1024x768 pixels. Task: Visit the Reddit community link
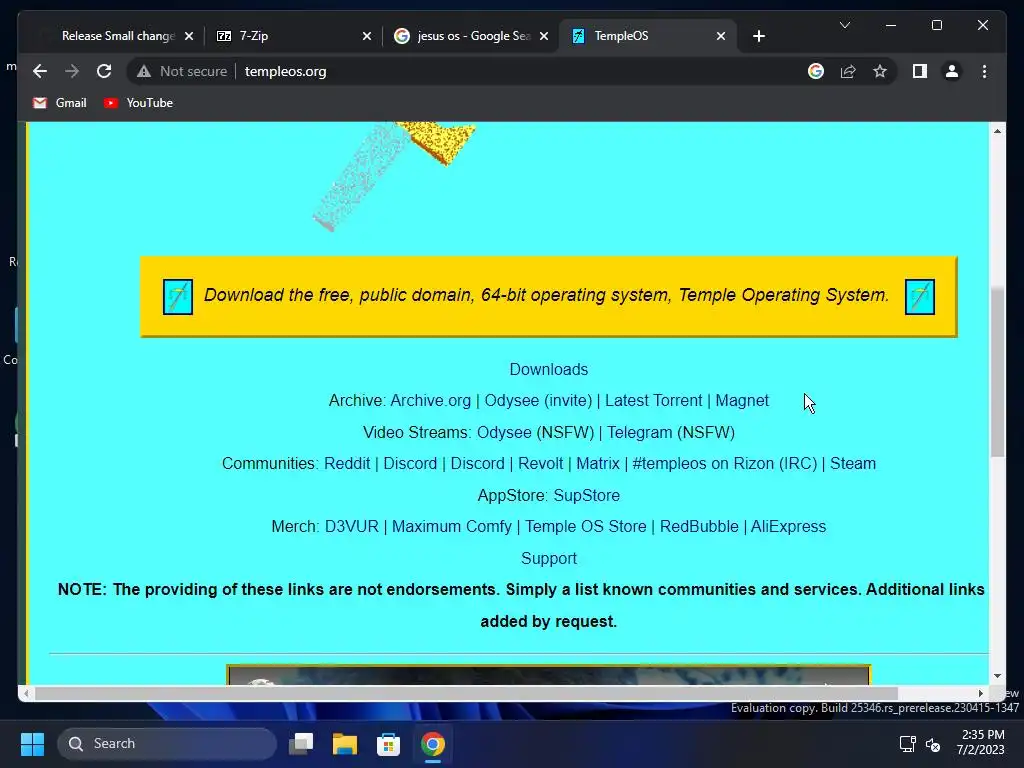click(x=347, y=463)
